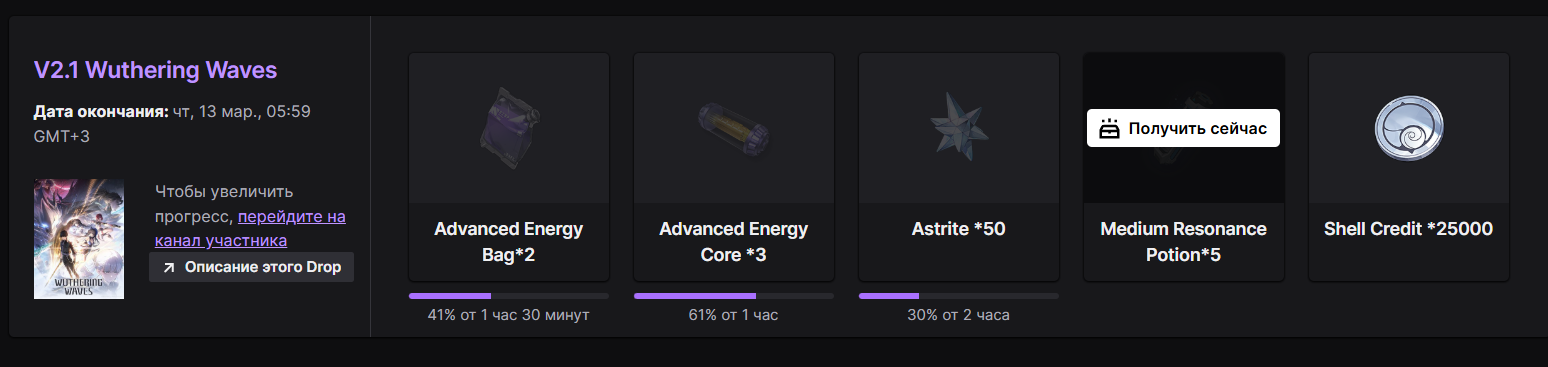Click the 61% от 1 час progress text
Screen dimensions: 1548x367
click(733, 315)
